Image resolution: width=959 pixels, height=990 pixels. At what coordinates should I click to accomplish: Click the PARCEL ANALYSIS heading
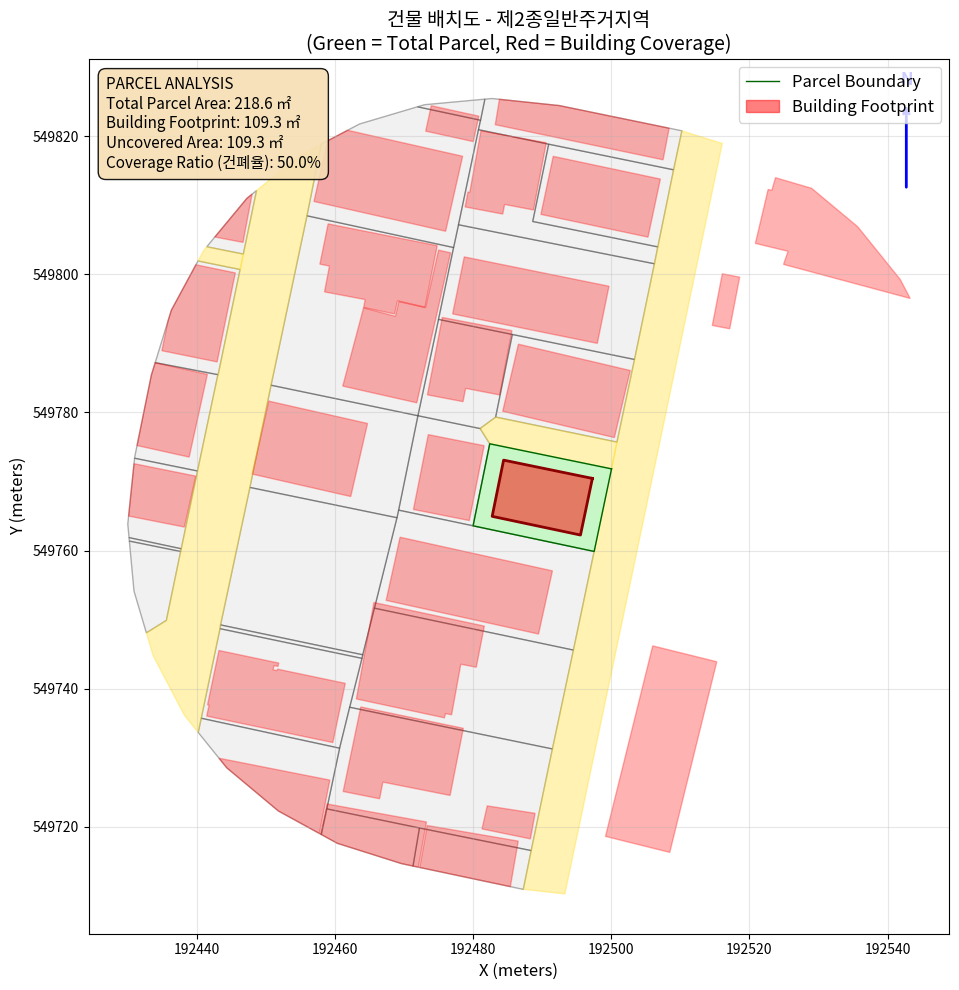169,83
